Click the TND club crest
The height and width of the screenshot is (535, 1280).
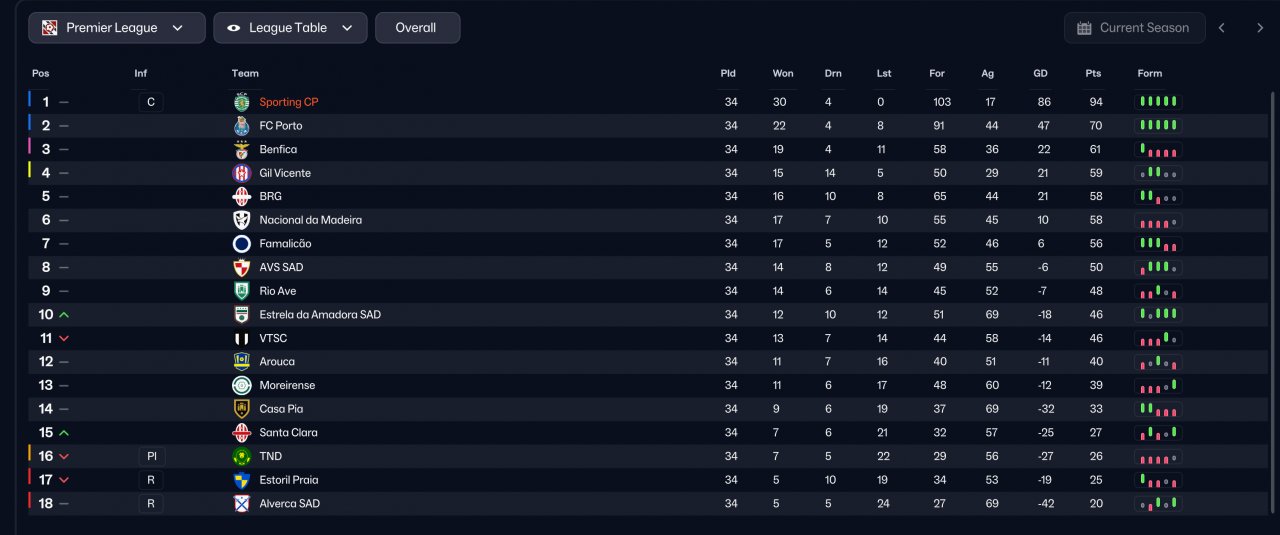point(241,456)
